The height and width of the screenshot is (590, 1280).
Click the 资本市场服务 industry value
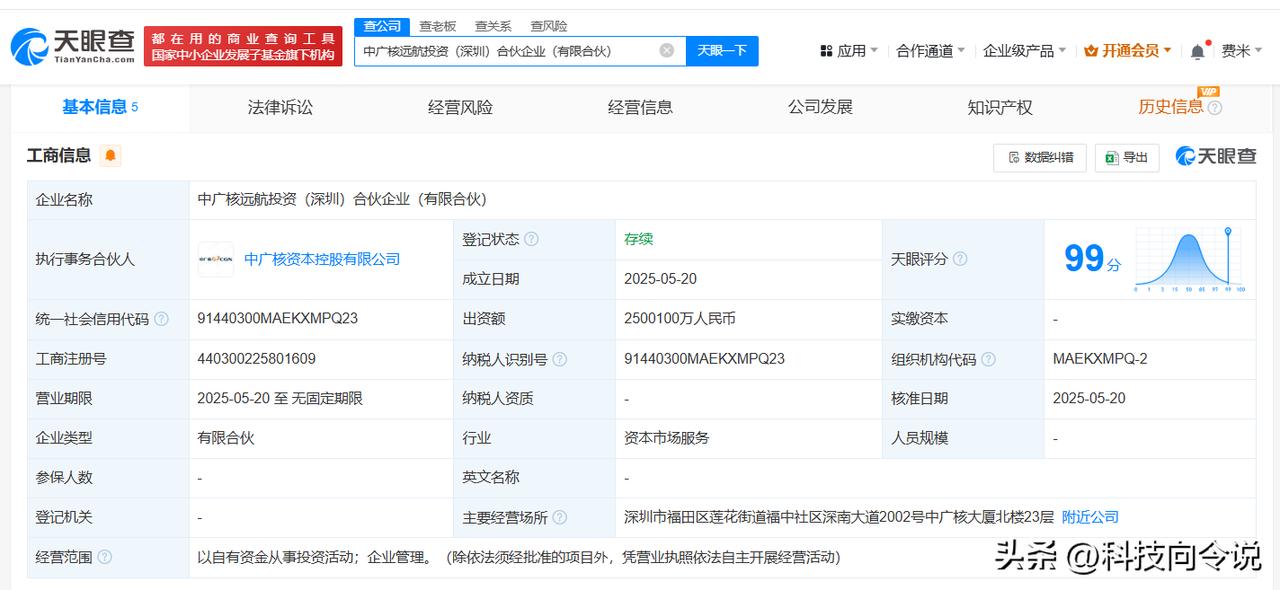[667, 438]
